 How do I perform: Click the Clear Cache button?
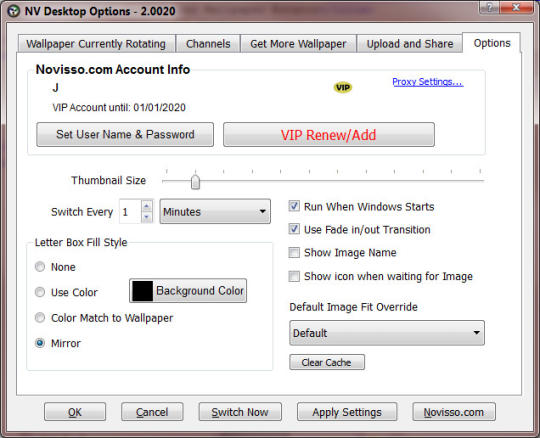(x=327, y=362)
